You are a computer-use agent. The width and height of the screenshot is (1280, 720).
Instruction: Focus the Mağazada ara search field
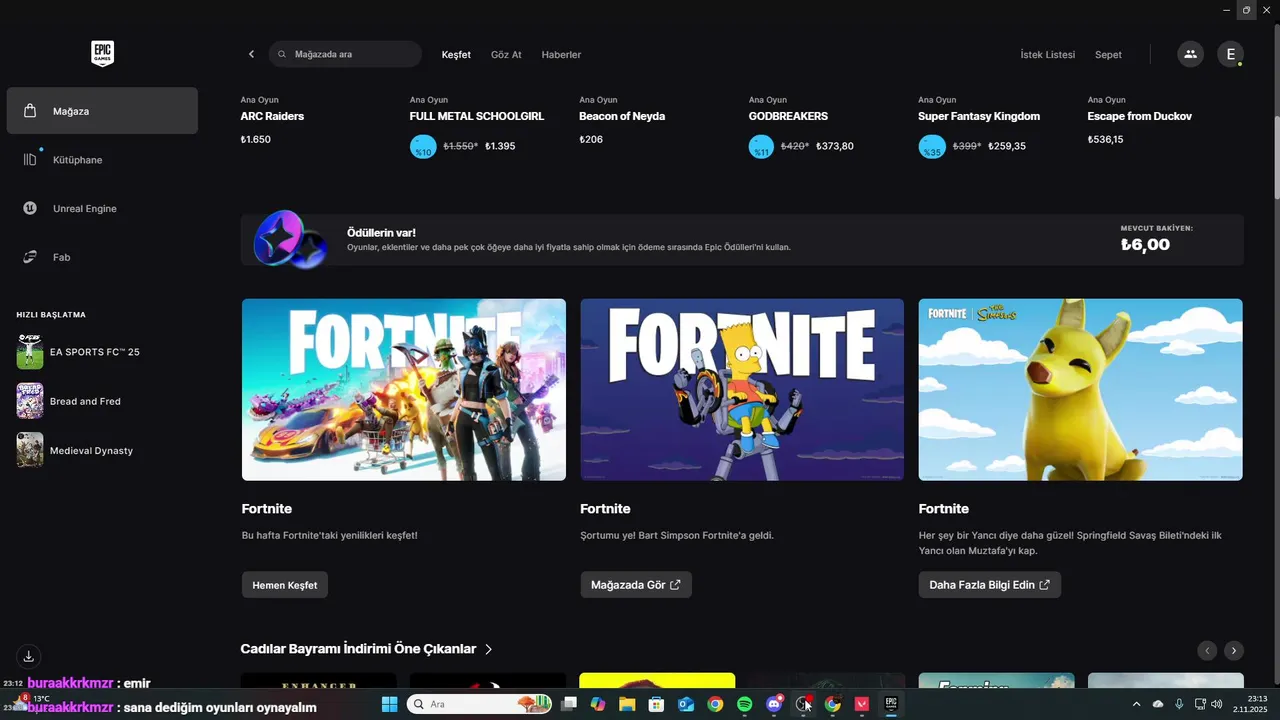(x=345, y=54)
